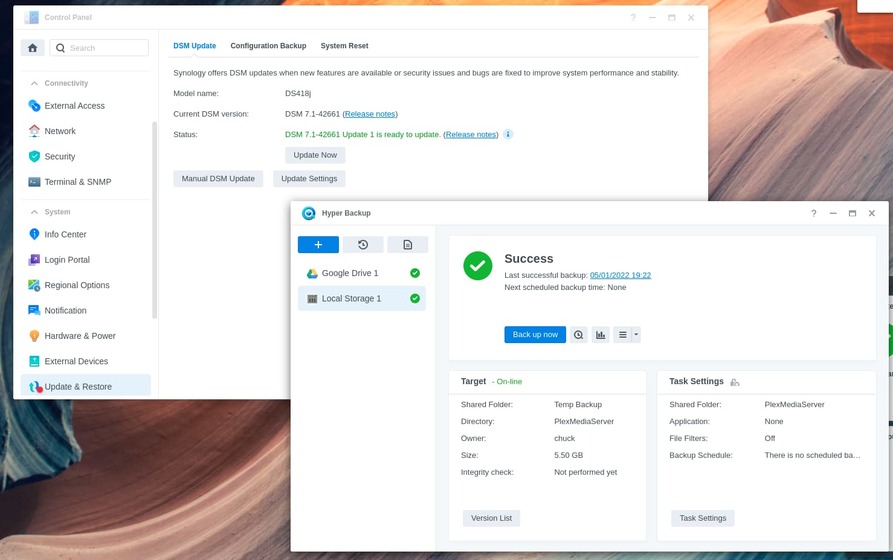Open last successful backup date link
Screen dimensions: 893x560
click(x=620, y=275)
